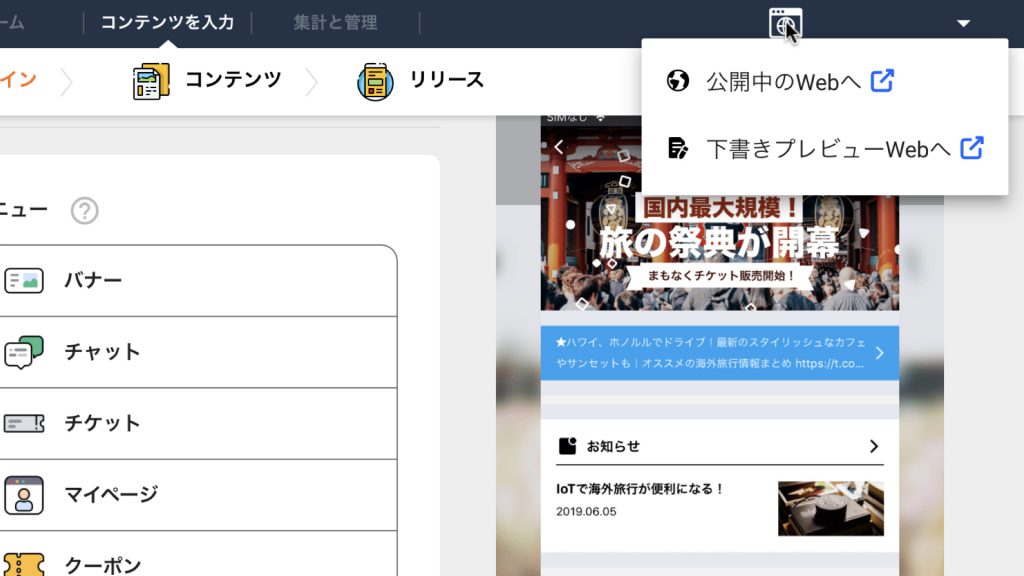
Task: Click external link icon after 下書きプレビューWebへ
Action: pyautogui.click(x=972, y=148)
